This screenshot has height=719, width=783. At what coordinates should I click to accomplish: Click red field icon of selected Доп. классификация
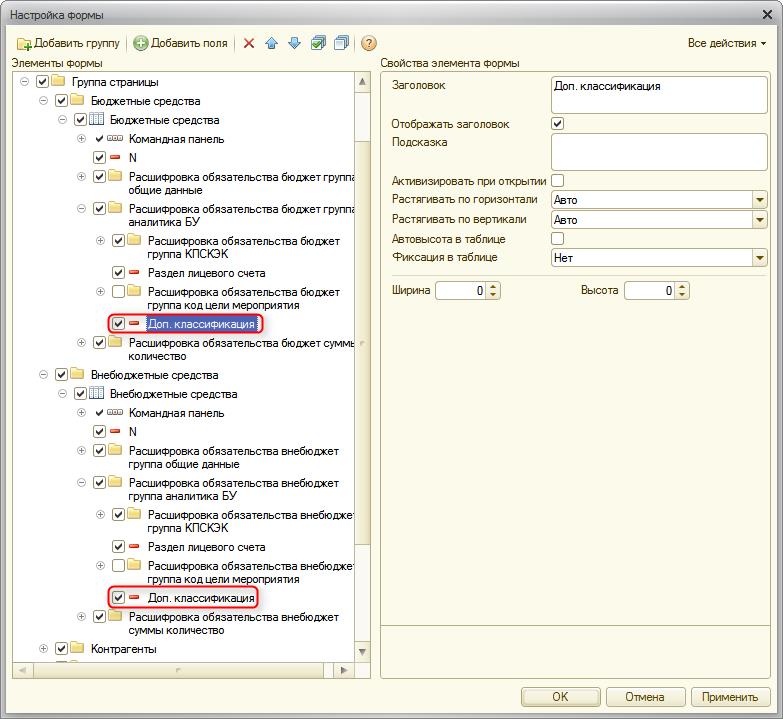134,324
